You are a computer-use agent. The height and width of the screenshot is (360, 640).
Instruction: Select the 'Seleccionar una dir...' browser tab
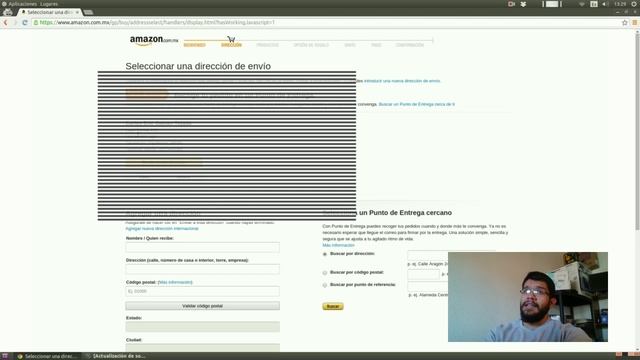50,12
